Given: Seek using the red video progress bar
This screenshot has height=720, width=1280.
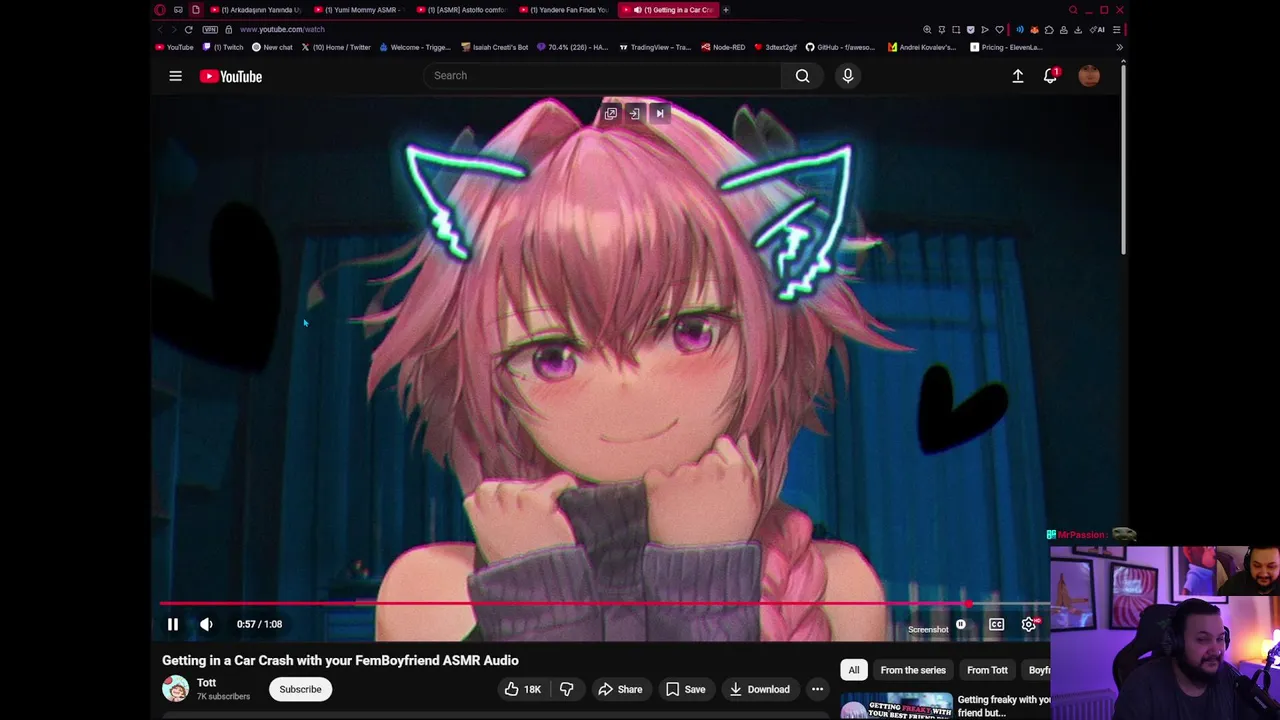Looking at the screenshot, I should pyautogui.click(x=604, y=603).
